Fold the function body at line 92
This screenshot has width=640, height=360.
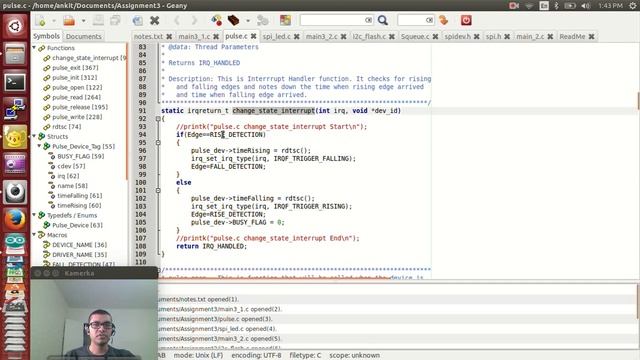click(x=158, y=119)
